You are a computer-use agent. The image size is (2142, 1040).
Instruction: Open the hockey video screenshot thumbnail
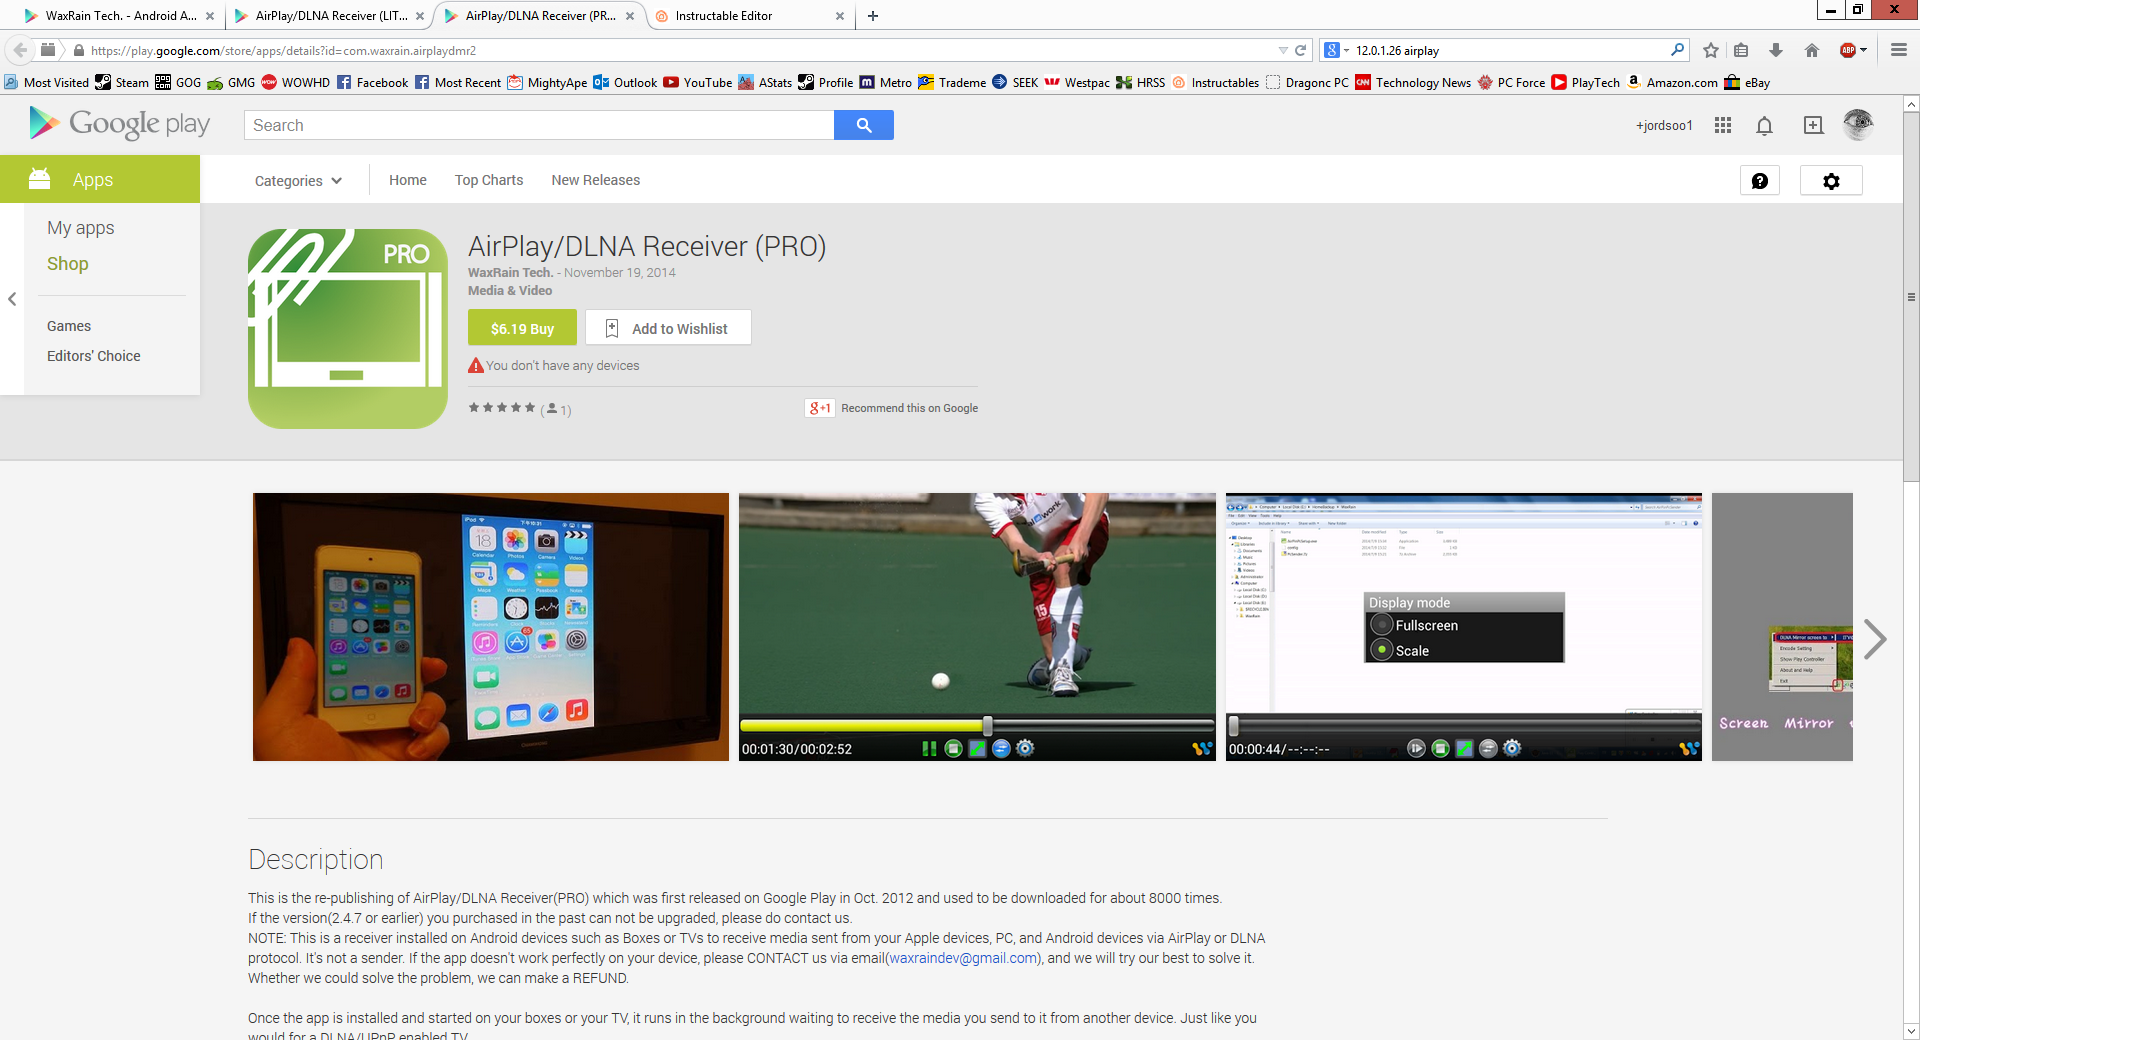(977, 627)
